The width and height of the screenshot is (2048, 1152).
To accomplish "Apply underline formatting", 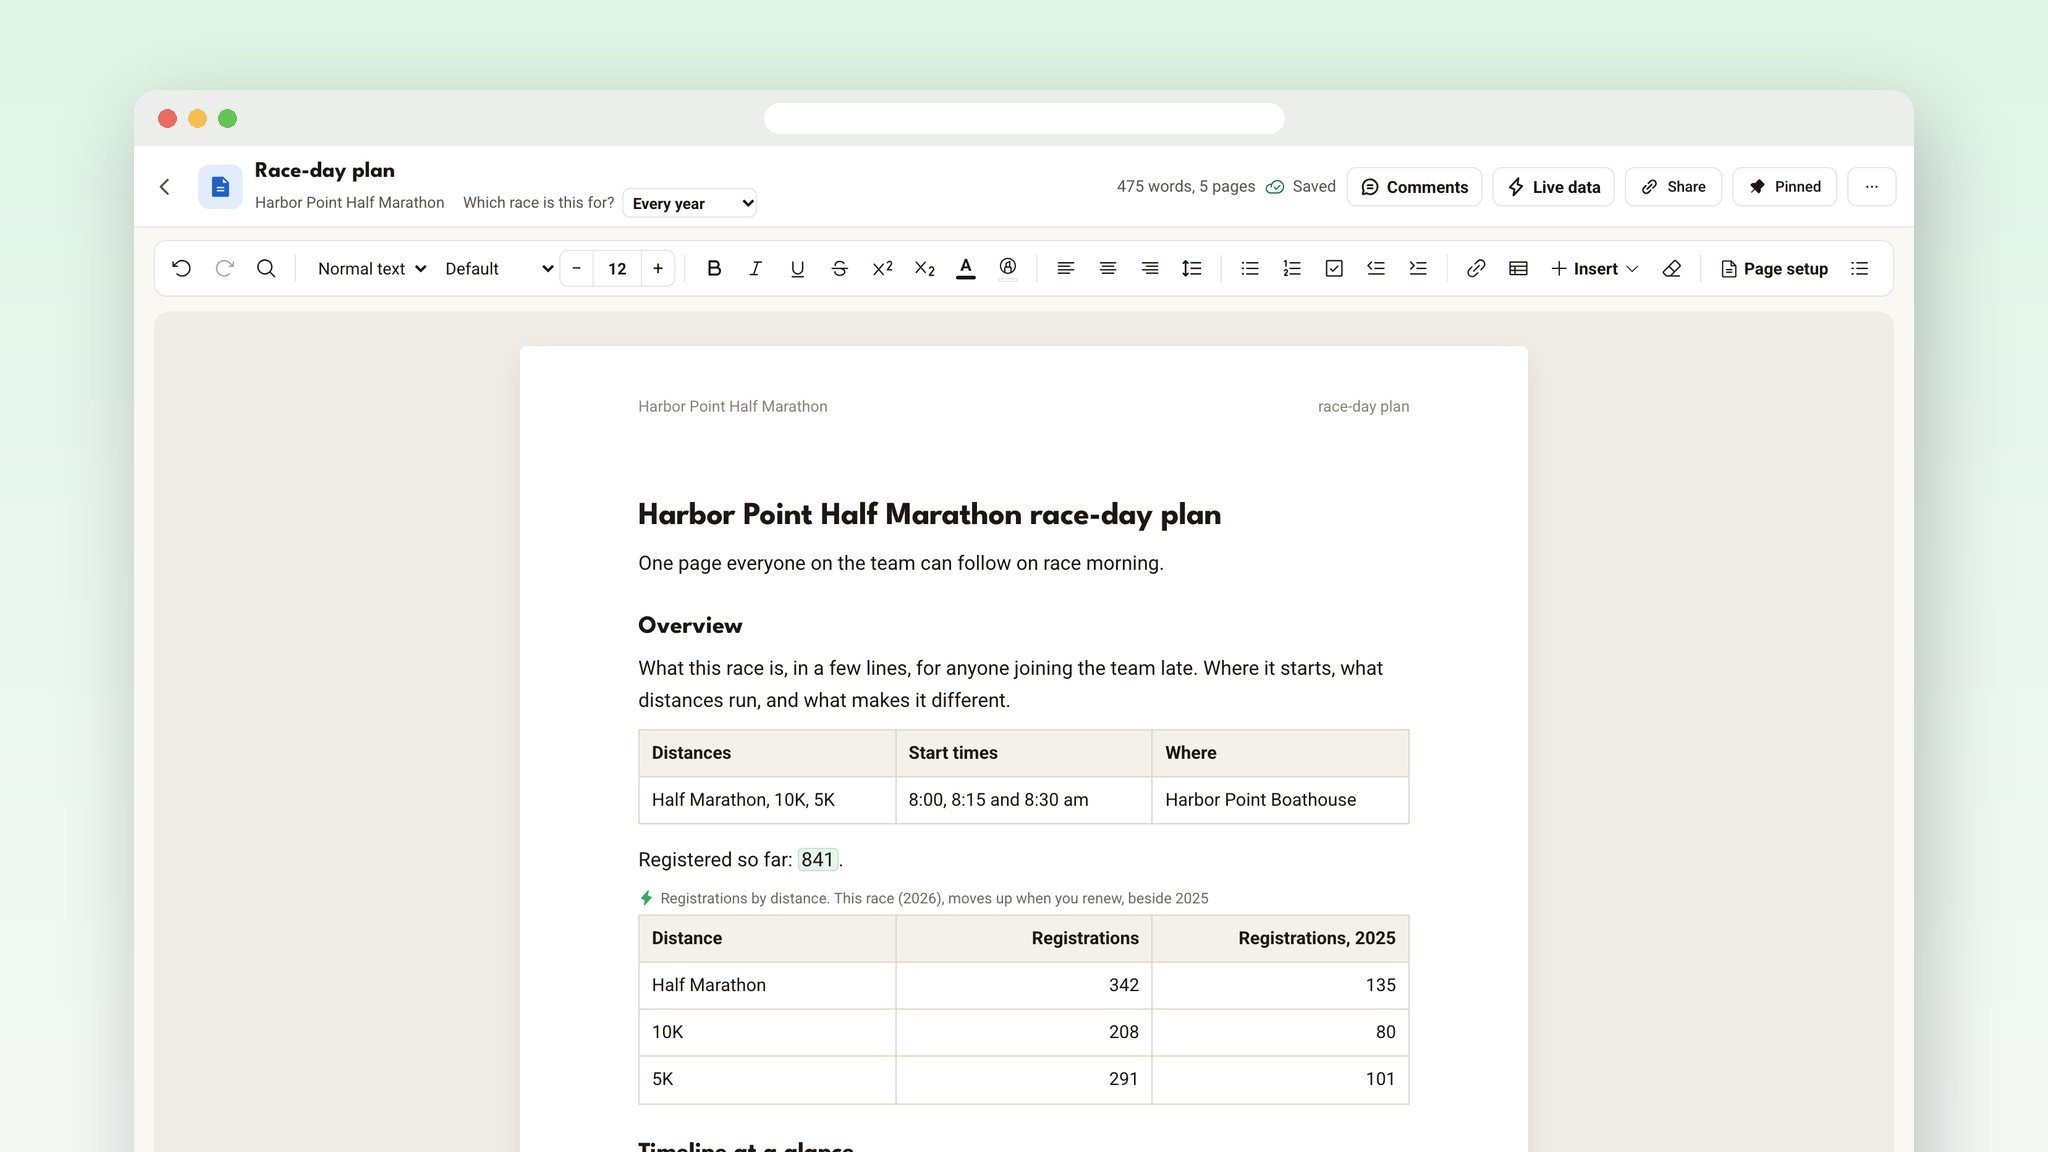I will click(x=797, y=268).
